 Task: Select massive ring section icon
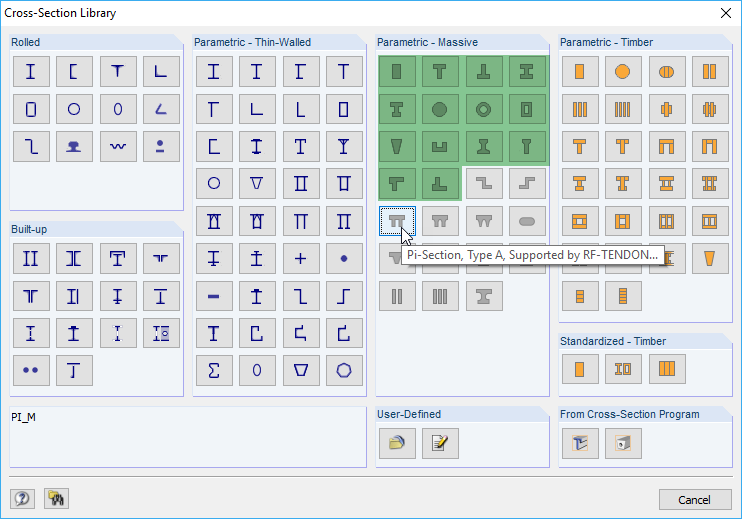(484, 109)
